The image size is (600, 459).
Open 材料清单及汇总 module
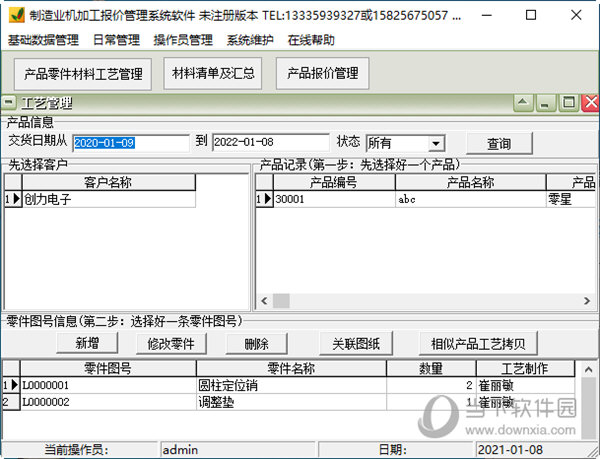coord(213,73)
